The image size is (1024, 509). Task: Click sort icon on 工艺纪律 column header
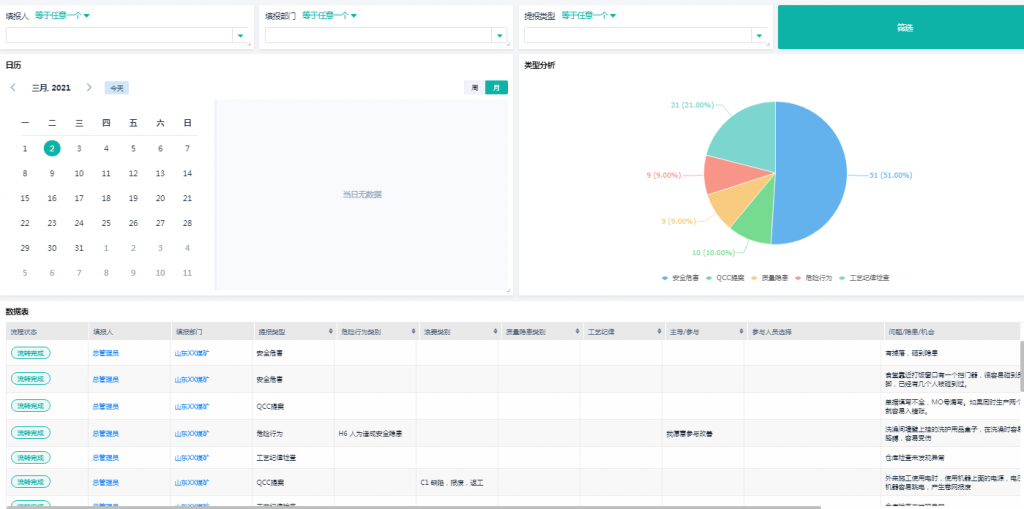tap(658, 332)
